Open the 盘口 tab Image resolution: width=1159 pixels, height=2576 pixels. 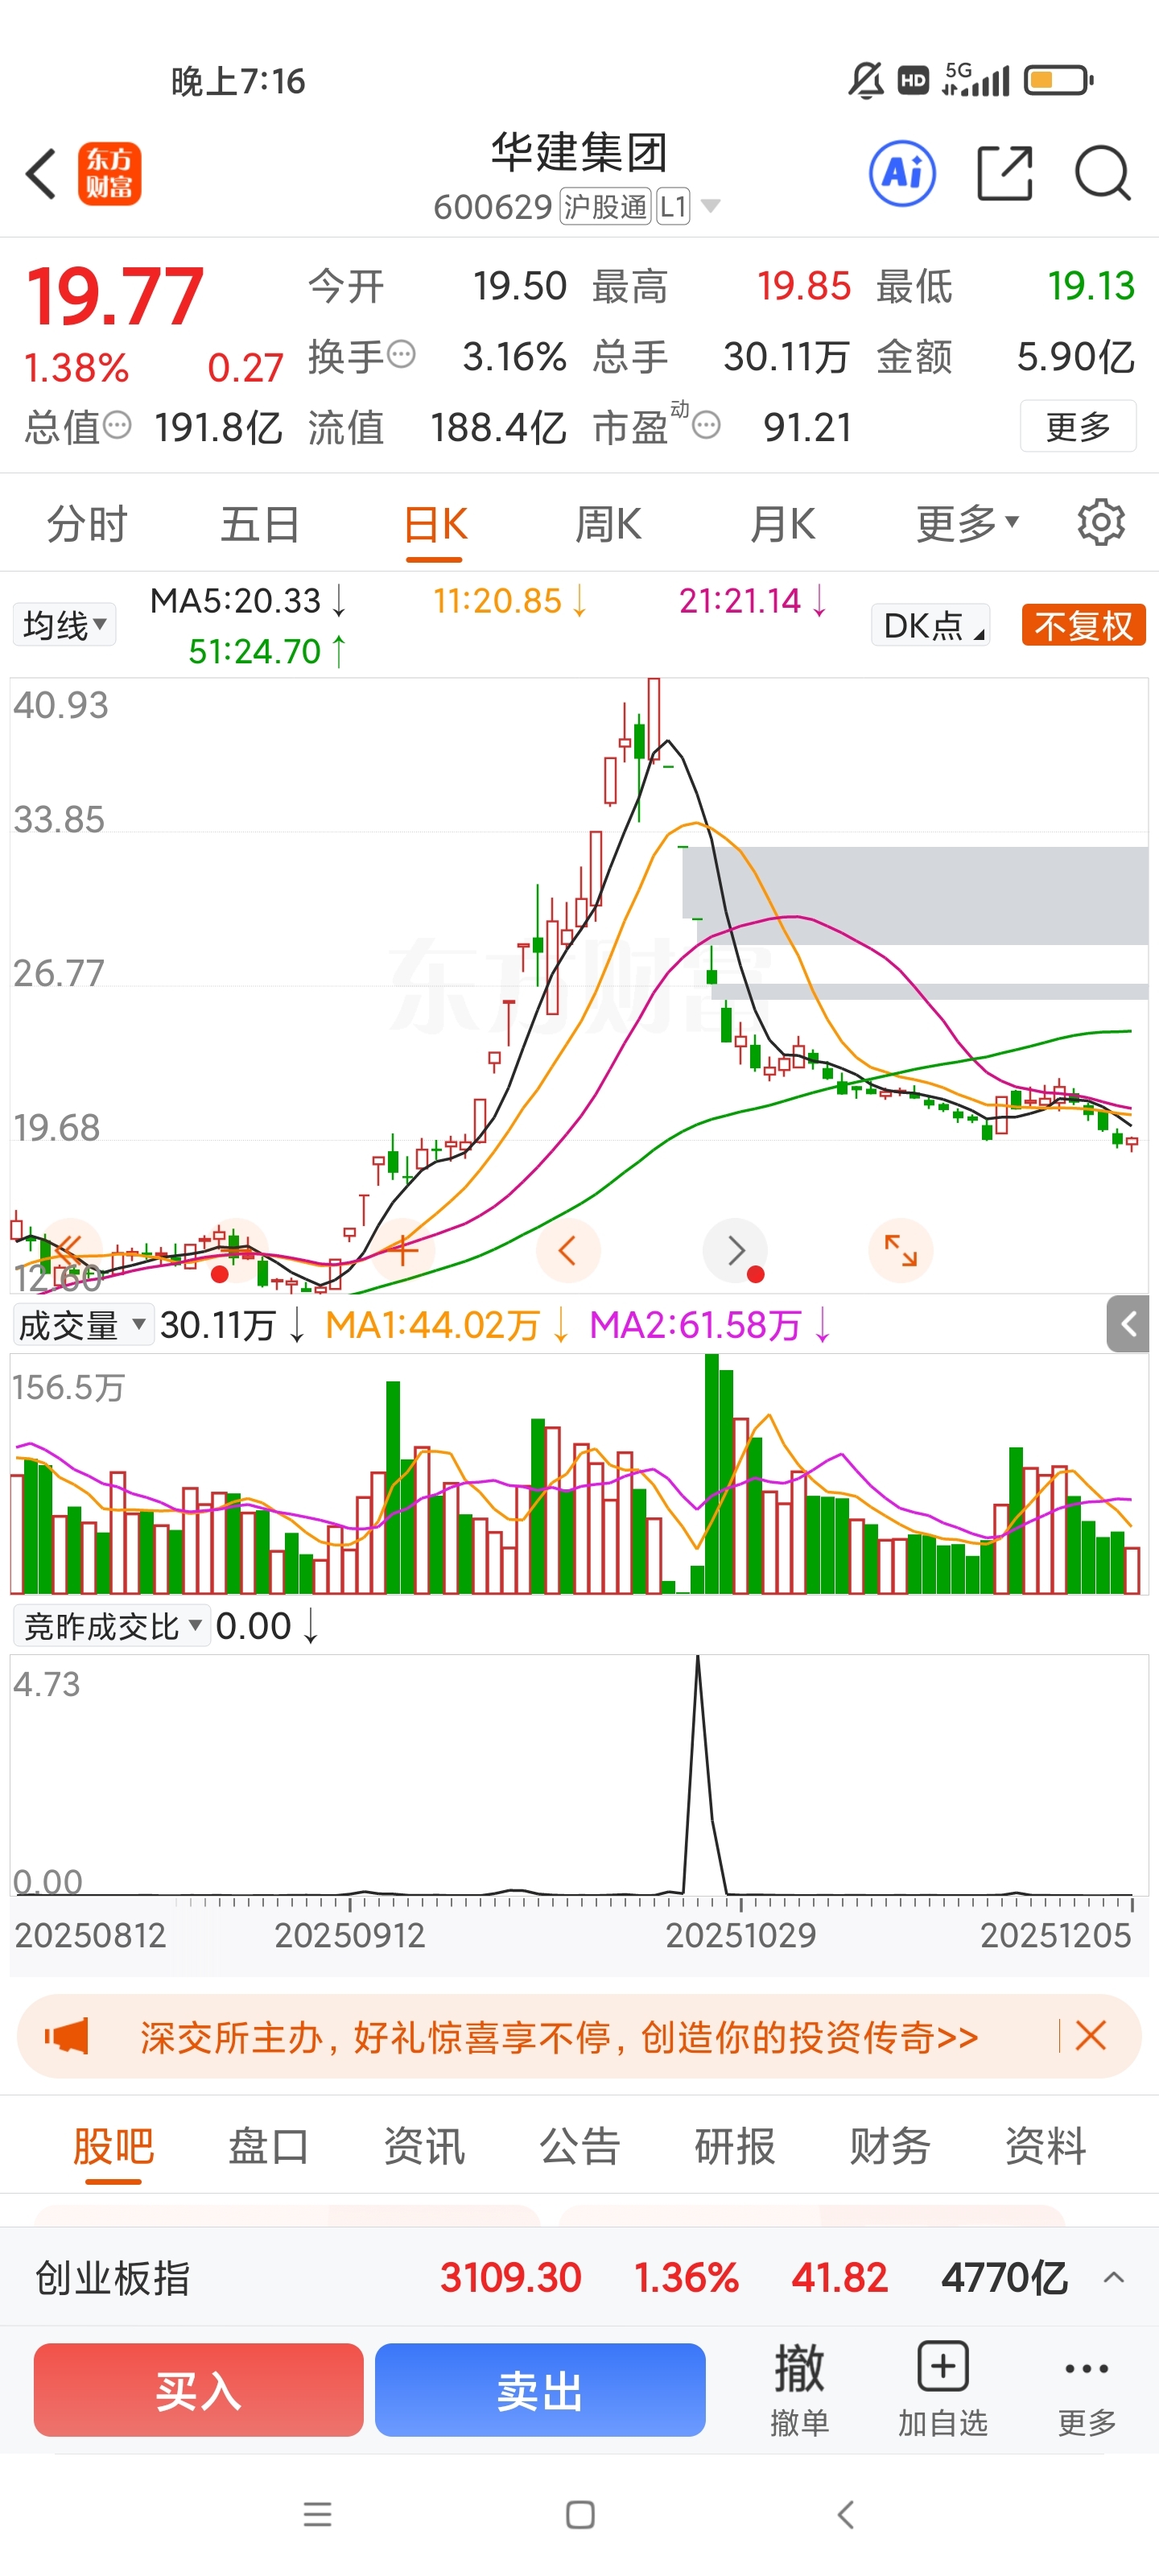coord(268,2145)
